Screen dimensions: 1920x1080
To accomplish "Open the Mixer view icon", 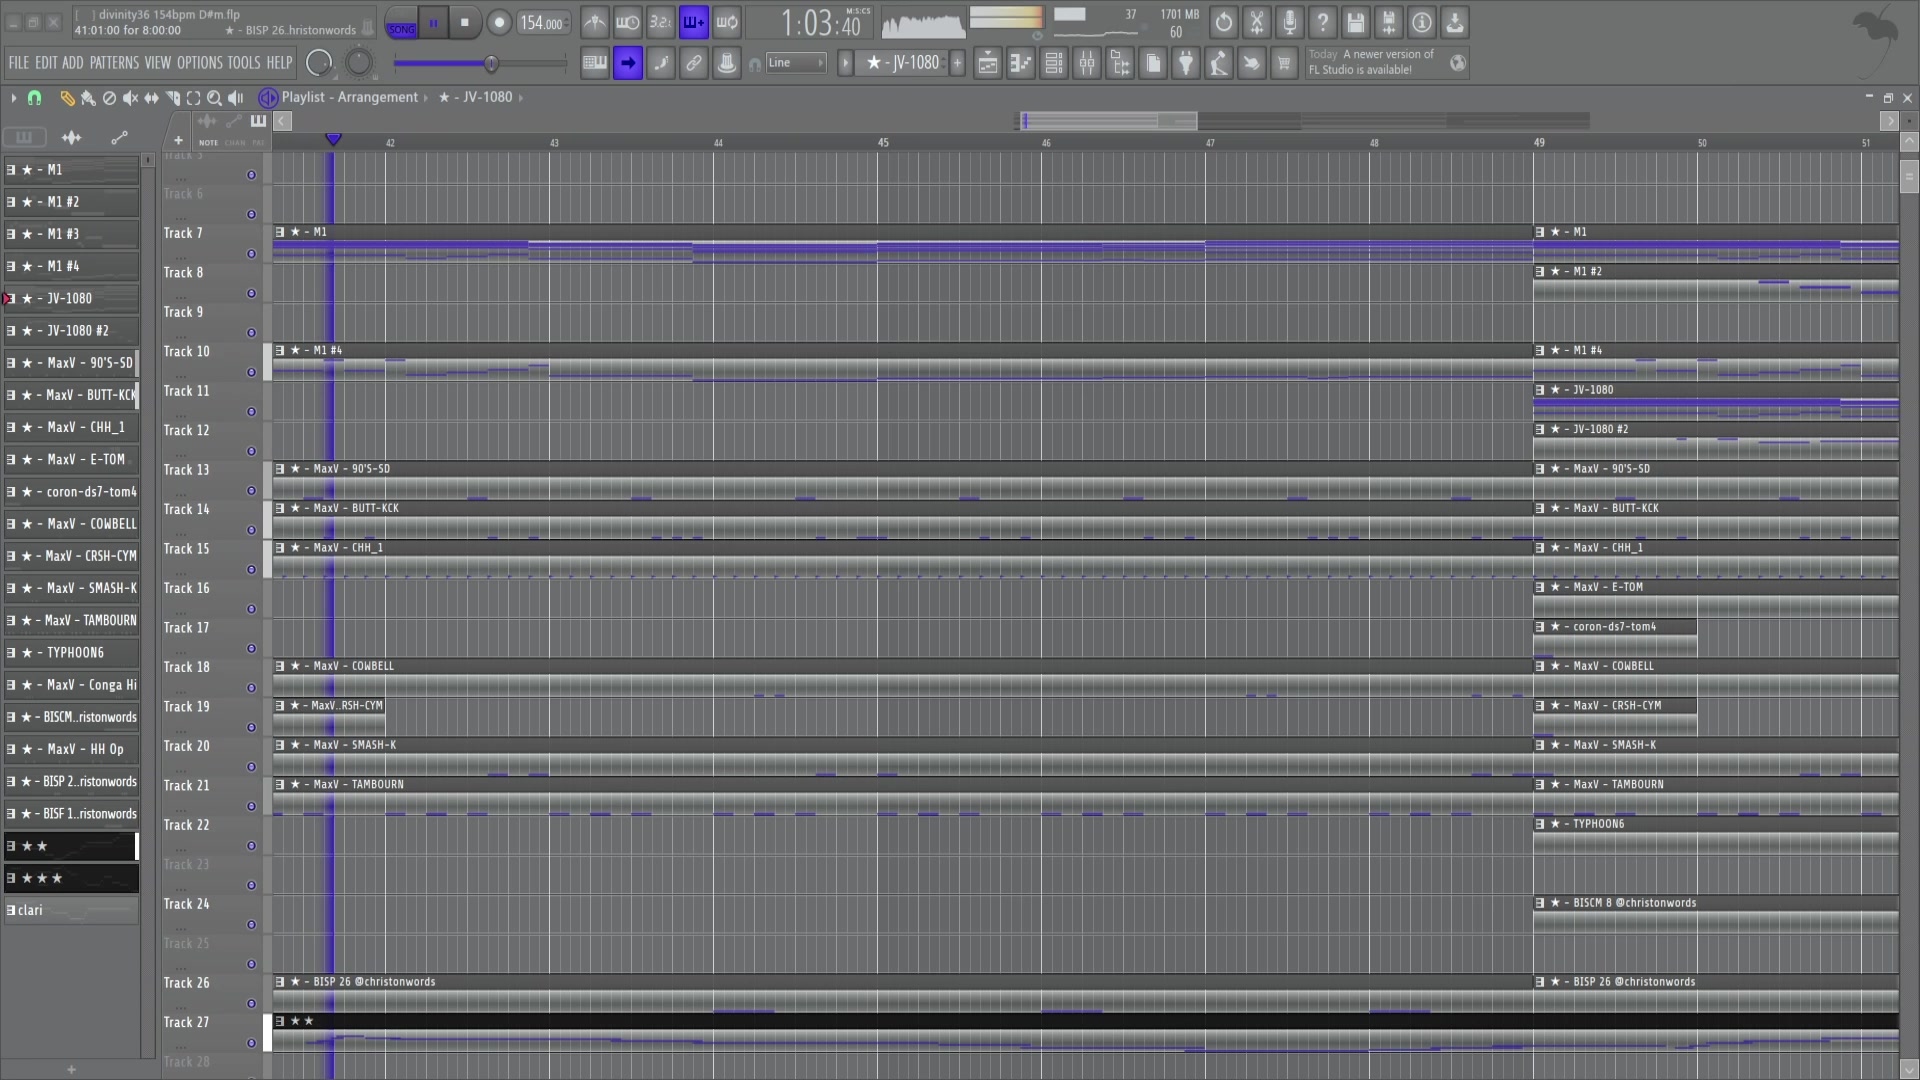I will pyautogui.click(x=1086, y=63).
